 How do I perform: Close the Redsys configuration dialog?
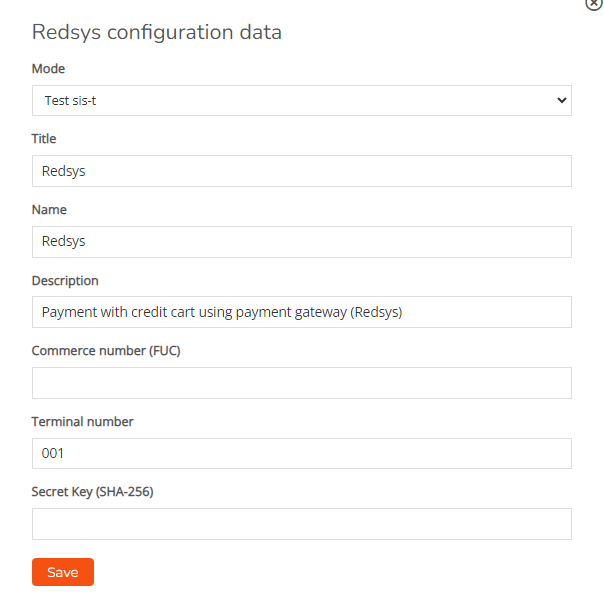[x=593, y=4]
